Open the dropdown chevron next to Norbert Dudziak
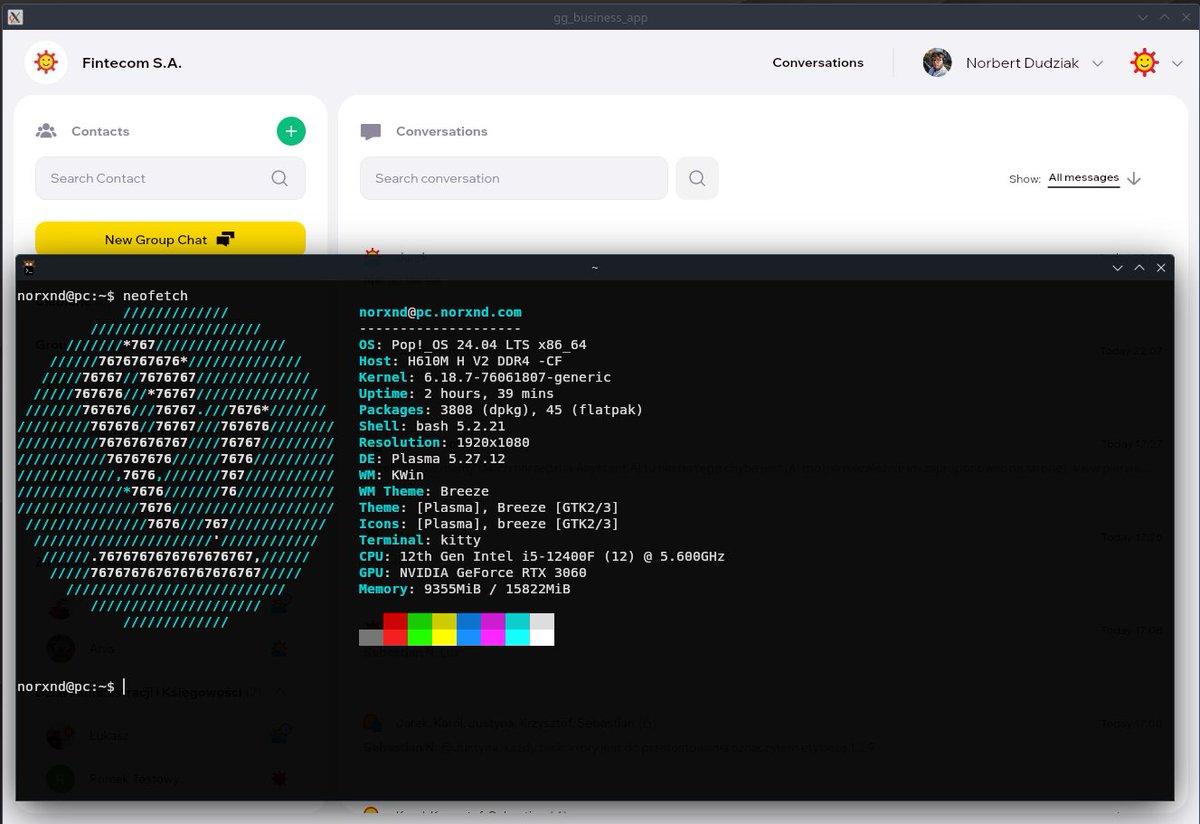1200x824 pixels. [1097, 63]
